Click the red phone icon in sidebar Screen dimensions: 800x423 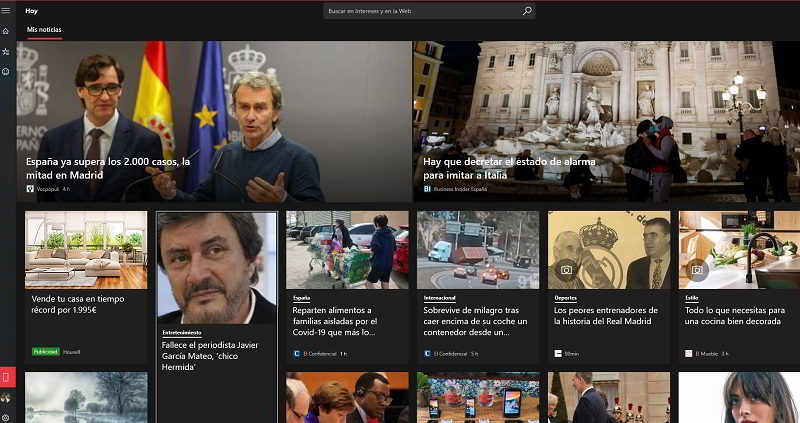pyautogui.click(x=7, y=378)
